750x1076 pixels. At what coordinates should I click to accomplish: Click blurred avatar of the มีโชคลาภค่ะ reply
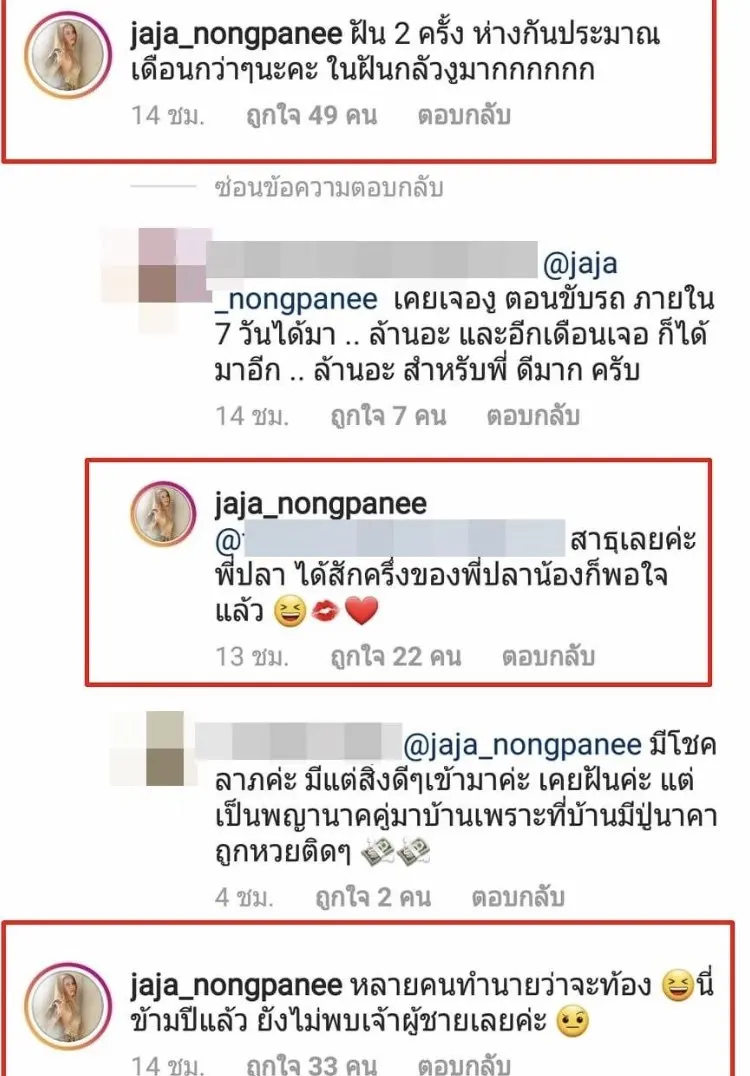click(165, 748)
